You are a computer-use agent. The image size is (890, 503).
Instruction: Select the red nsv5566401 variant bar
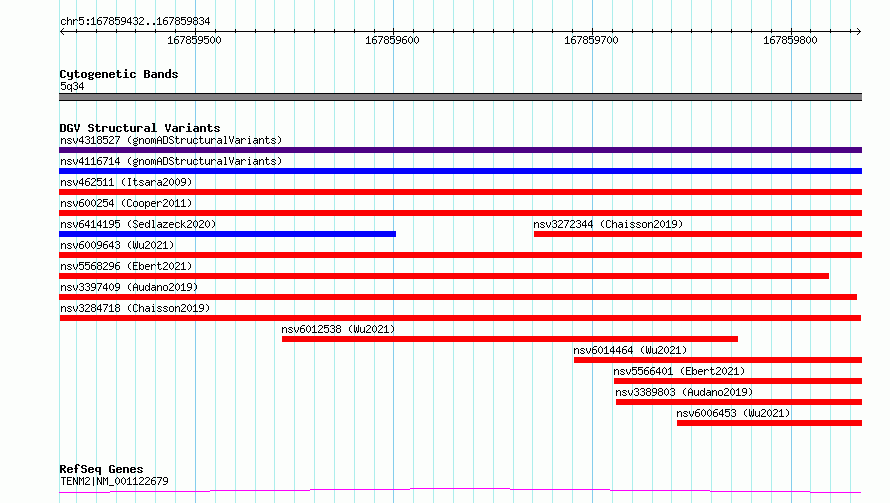(x=738, y=381)
